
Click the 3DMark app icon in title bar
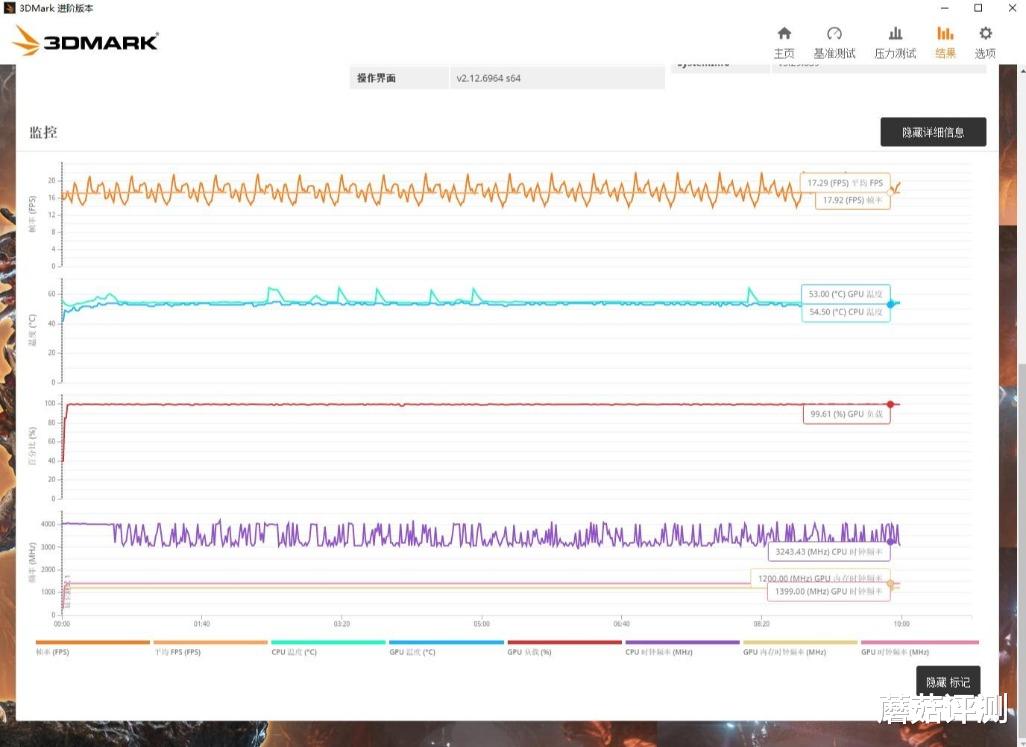coord(9,8)
